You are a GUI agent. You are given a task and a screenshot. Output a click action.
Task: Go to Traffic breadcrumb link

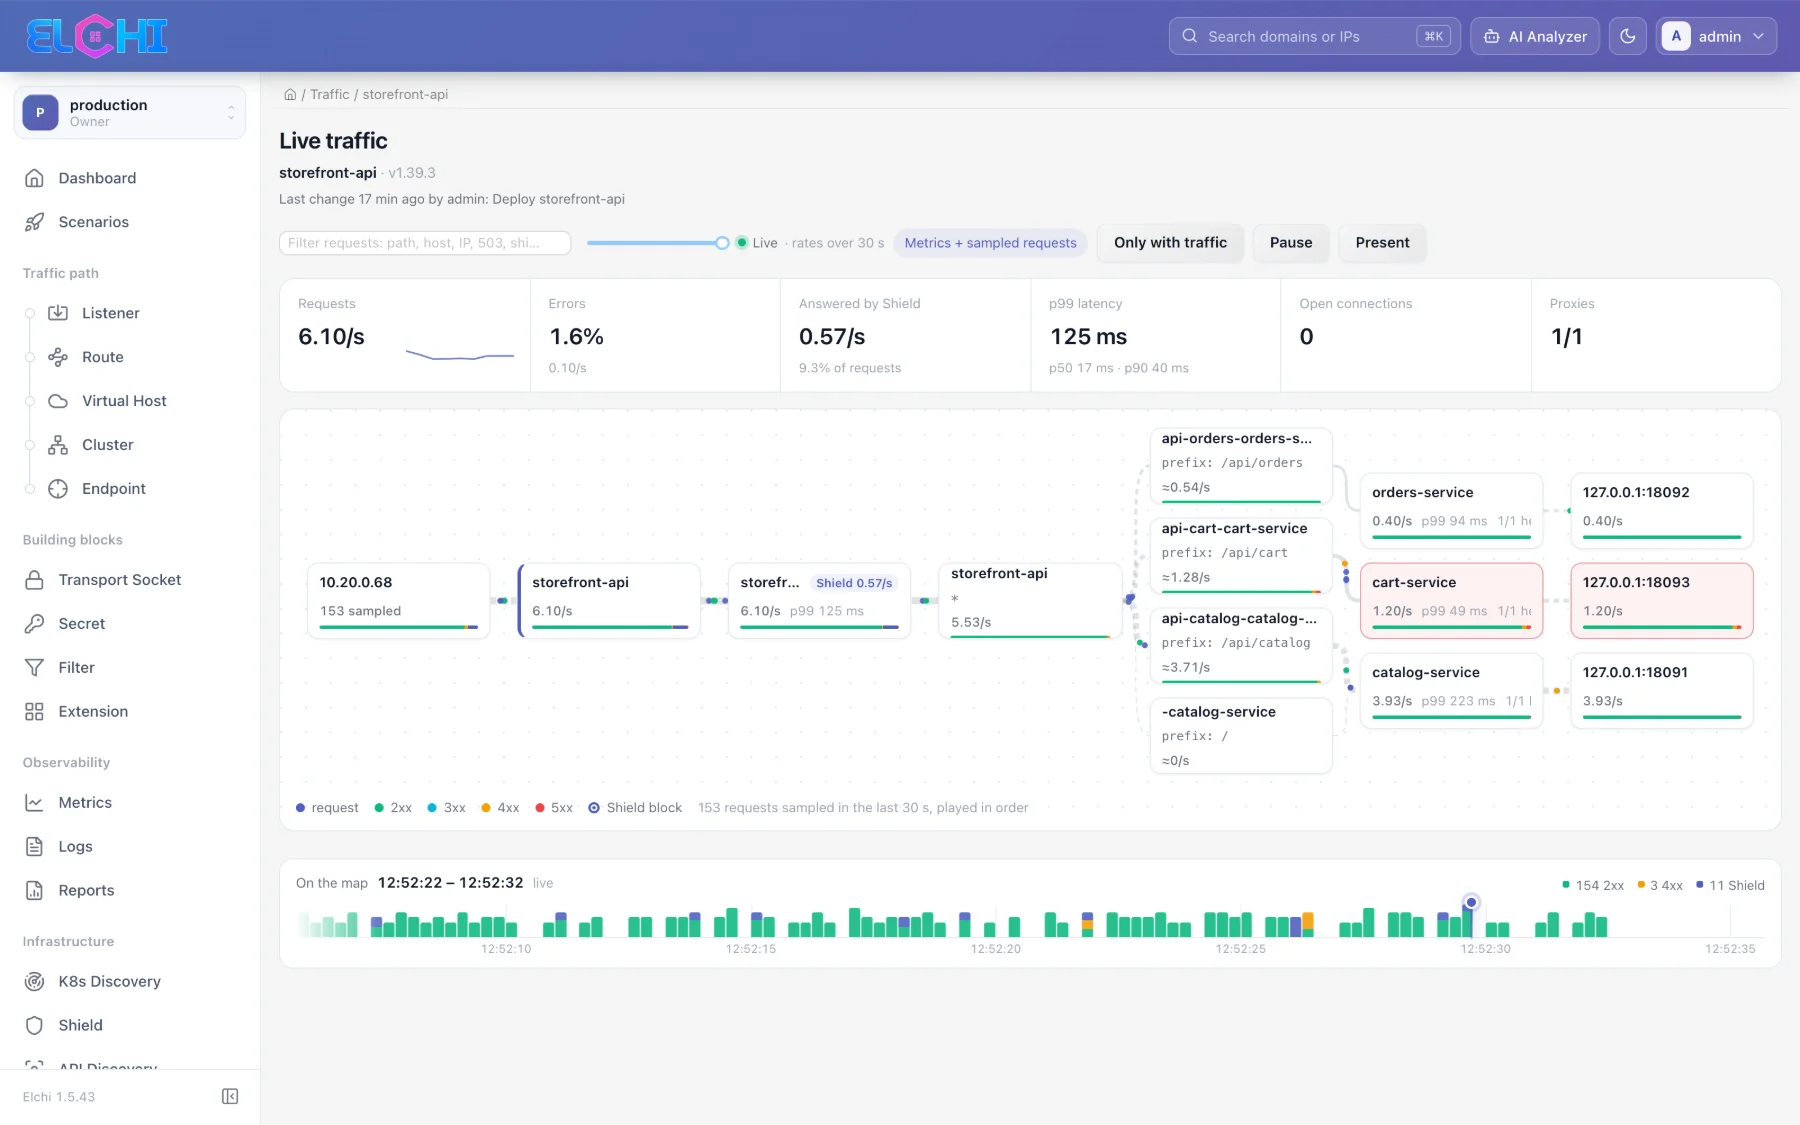[x=329, y=95]
